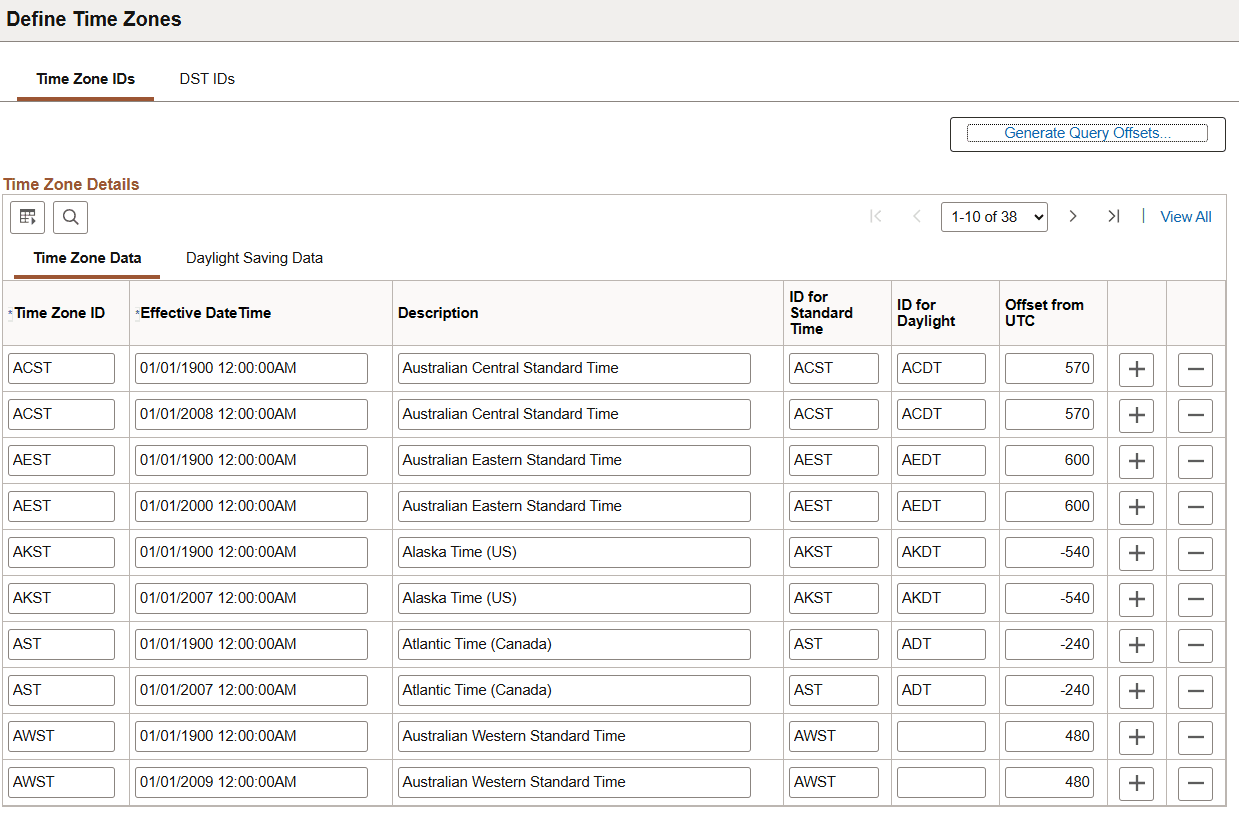Click the Generate Query Offsets button
Screen dimensions: 1239x817
click(1087, 133)
